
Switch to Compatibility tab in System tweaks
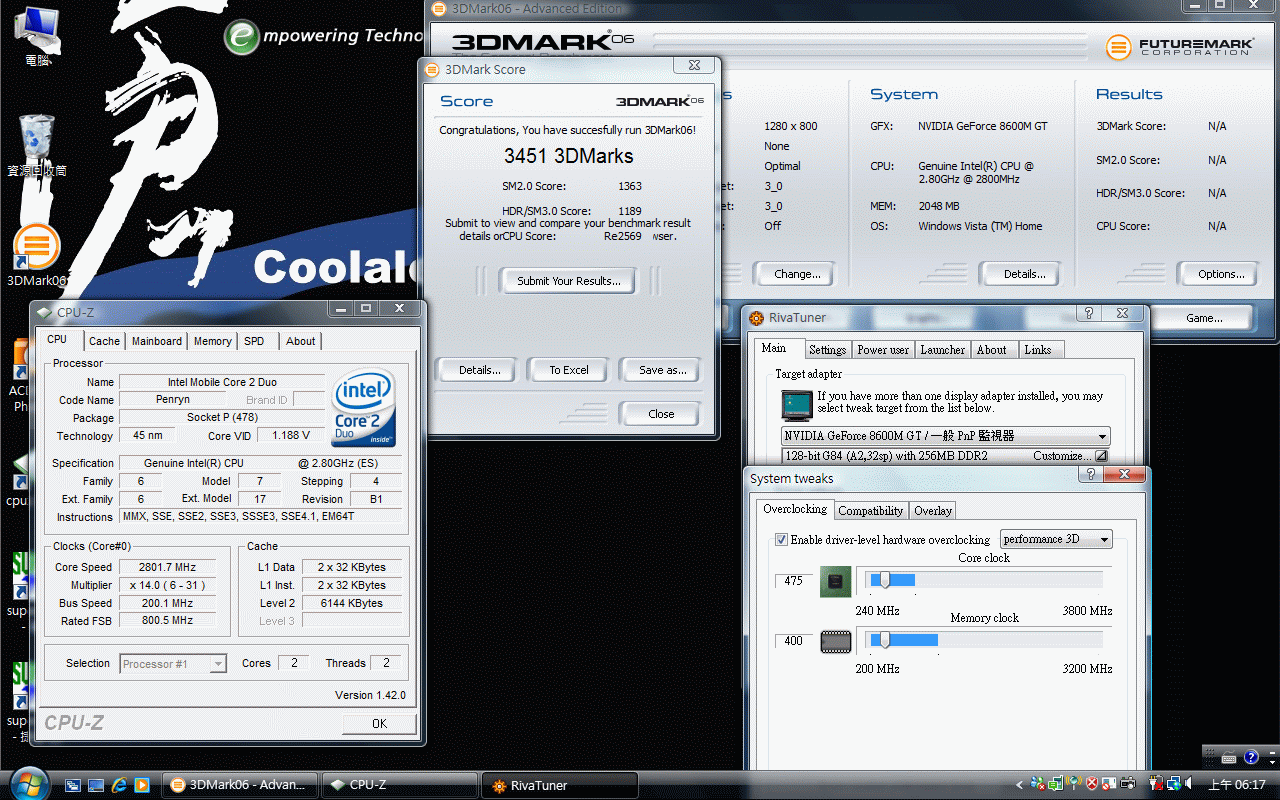coord(870,510)
